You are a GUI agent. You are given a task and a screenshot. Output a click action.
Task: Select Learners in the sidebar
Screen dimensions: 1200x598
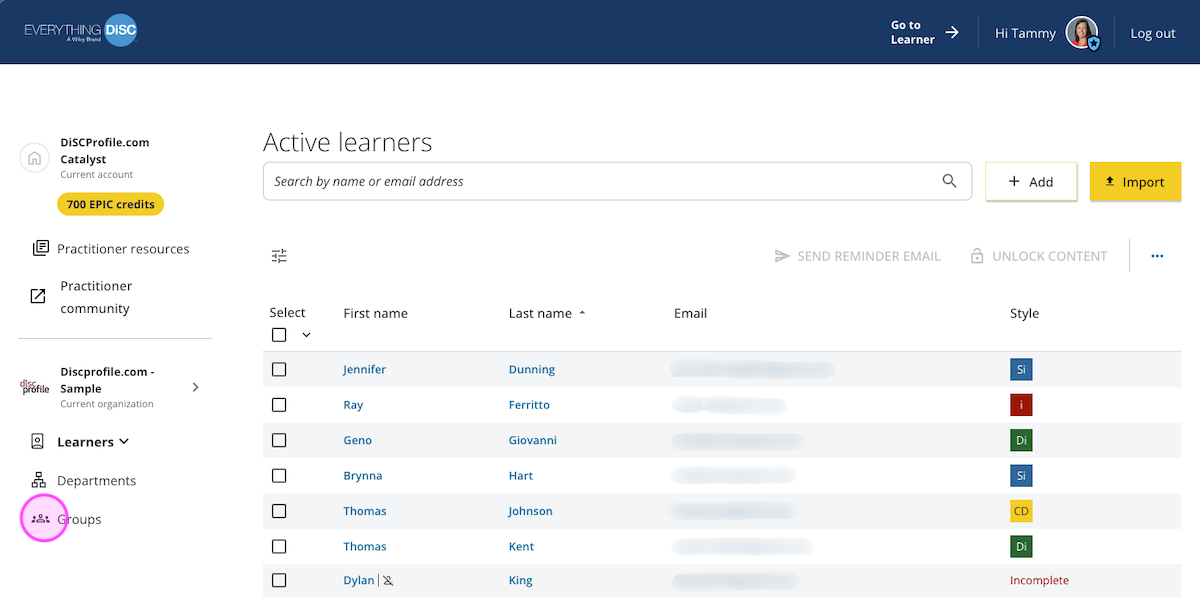pyautogui.click(x=85, y=441)
